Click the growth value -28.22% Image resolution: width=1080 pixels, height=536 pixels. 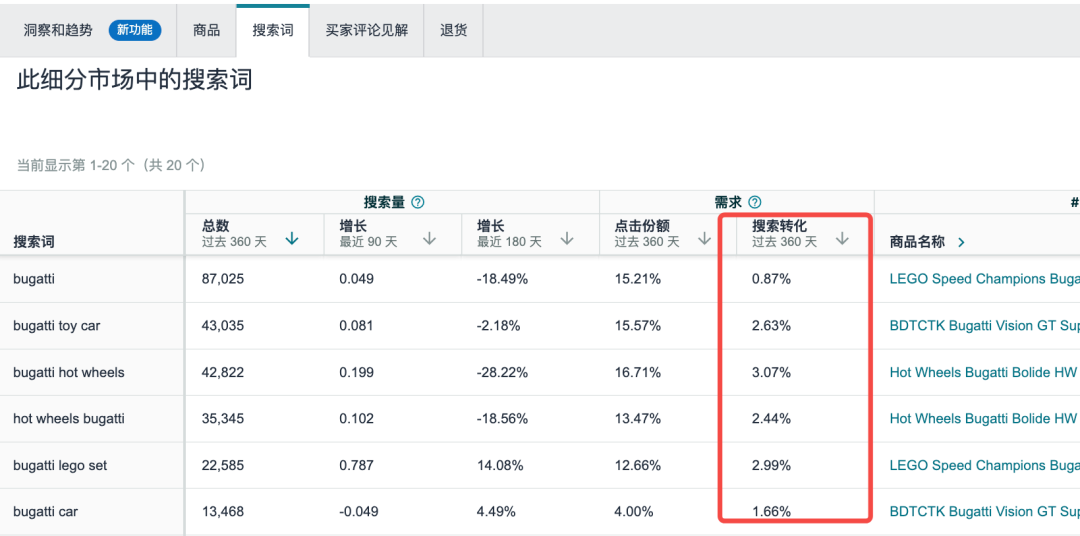point(502,372)
